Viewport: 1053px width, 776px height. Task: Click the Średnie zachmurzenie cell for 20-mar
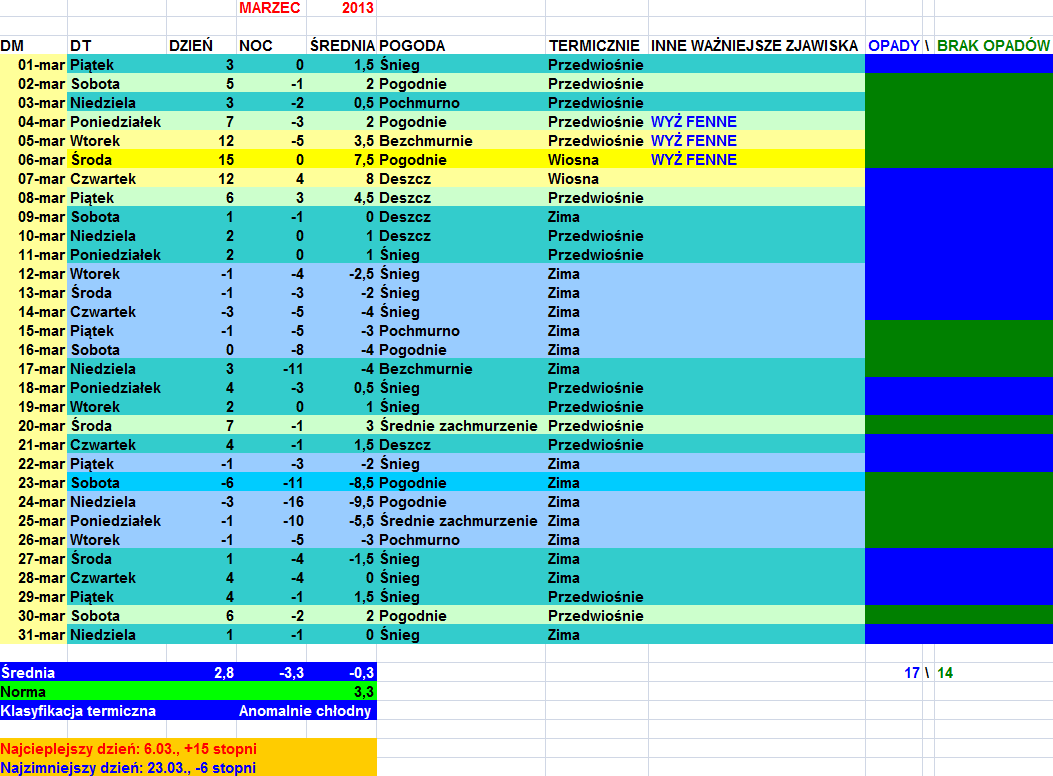pyautogui.click(x=459, y=426)
